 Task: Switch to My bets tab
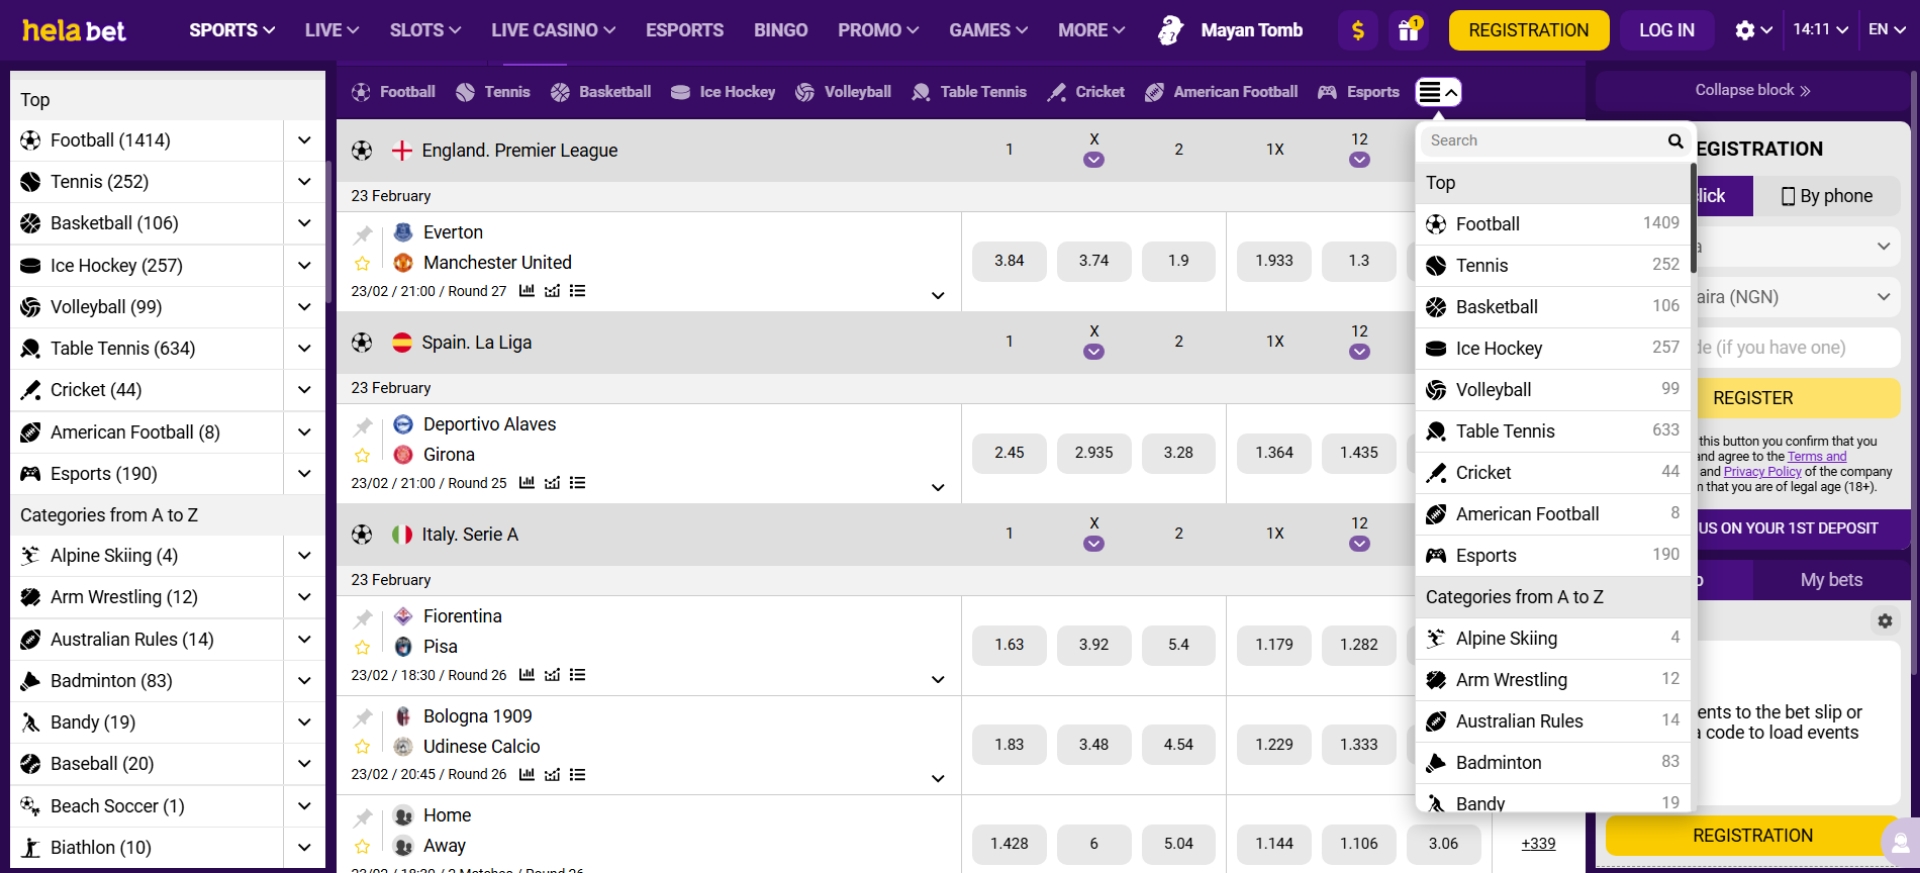pyautogui.click(x=1831, y=580)
